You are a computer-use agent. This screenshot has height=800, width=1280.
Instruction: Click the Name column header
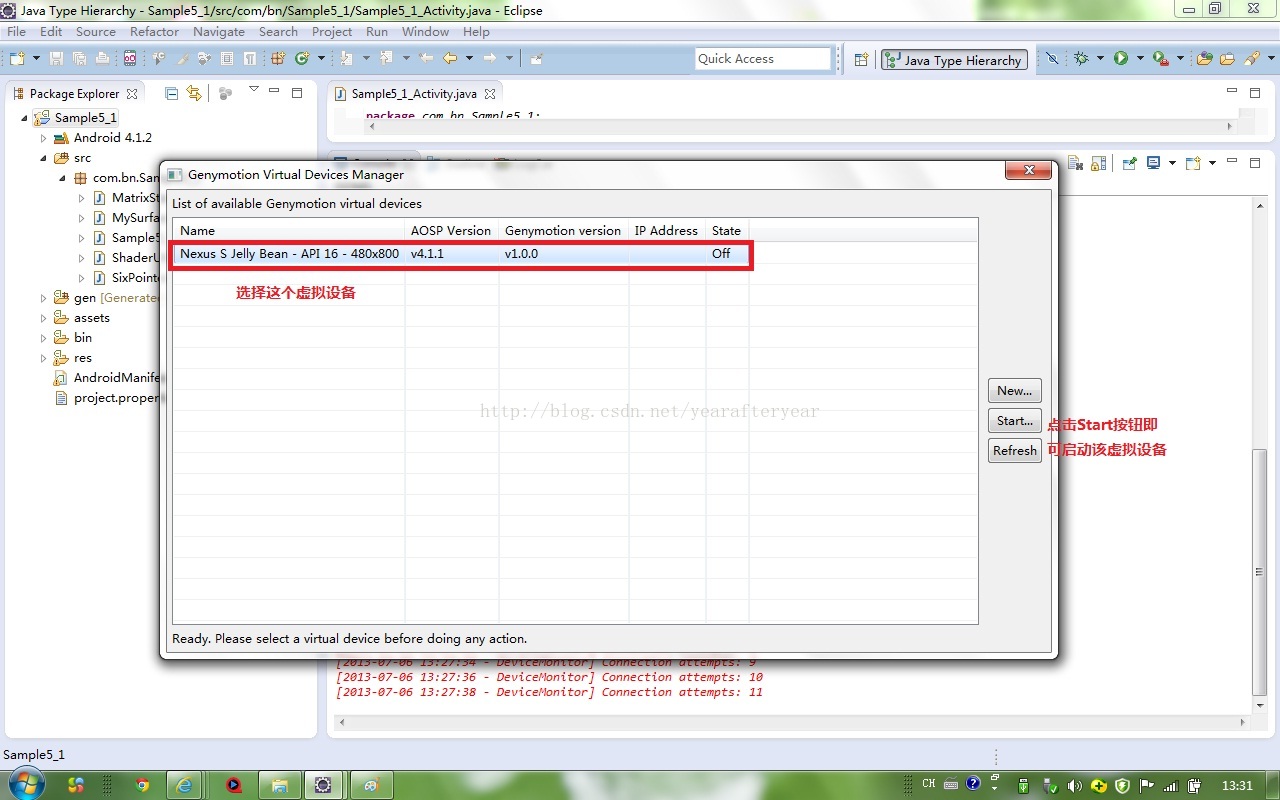pos(289,231)
